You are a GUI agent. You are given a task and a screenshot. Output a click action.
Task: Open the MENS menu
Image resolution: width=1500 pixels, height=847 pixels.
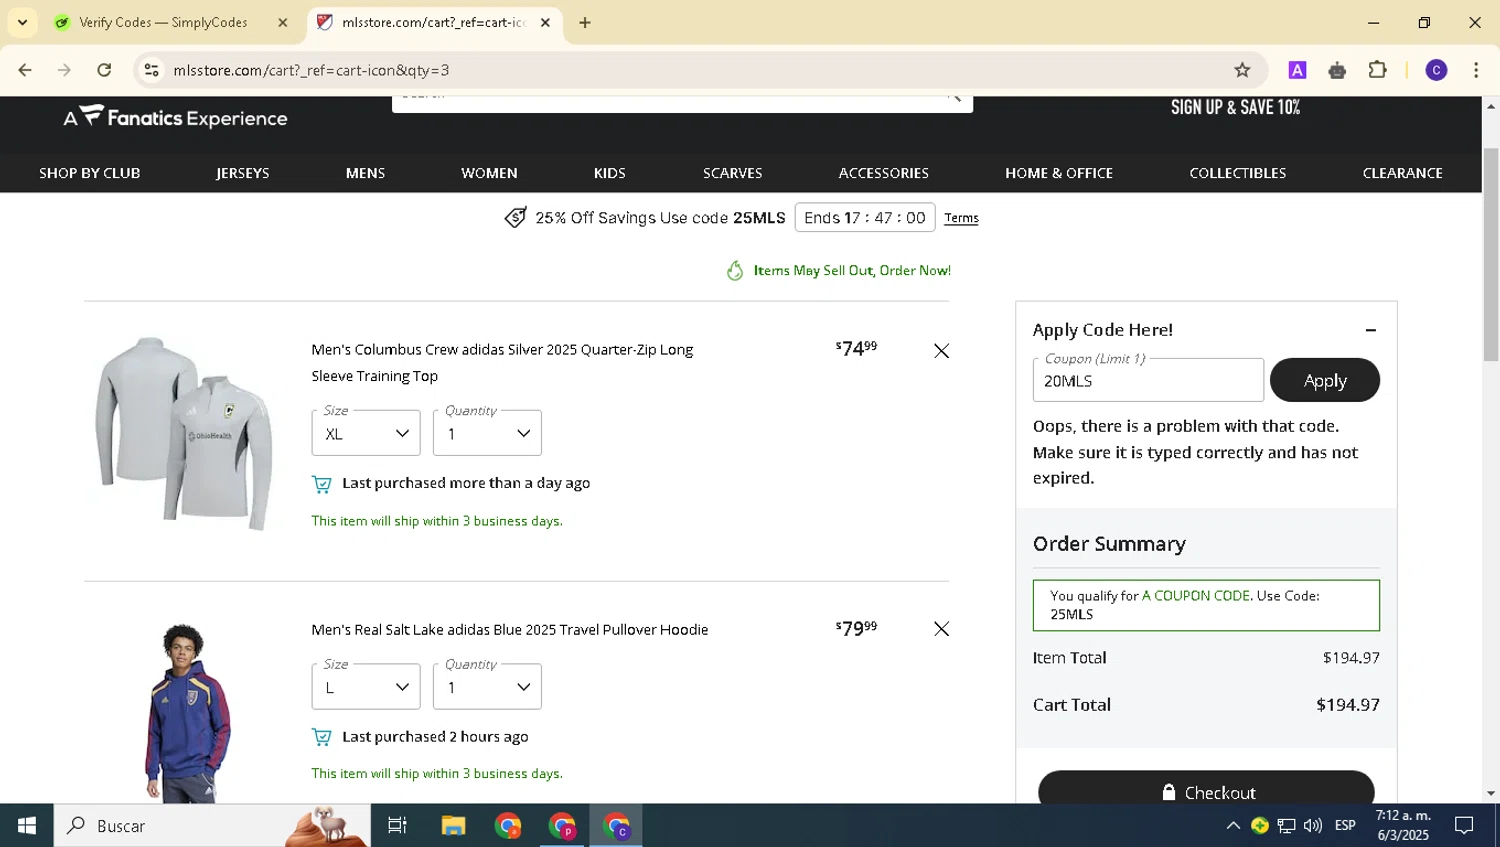[365, 173]
